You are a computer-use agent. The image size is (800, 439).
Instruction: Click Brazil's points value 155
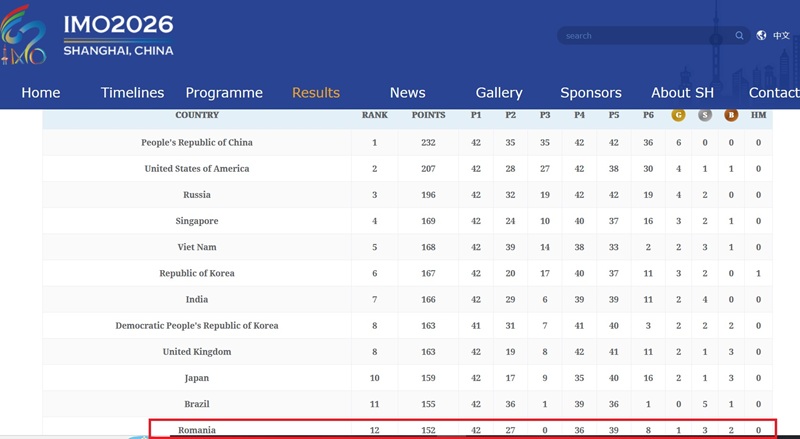[x=429, y=404]
